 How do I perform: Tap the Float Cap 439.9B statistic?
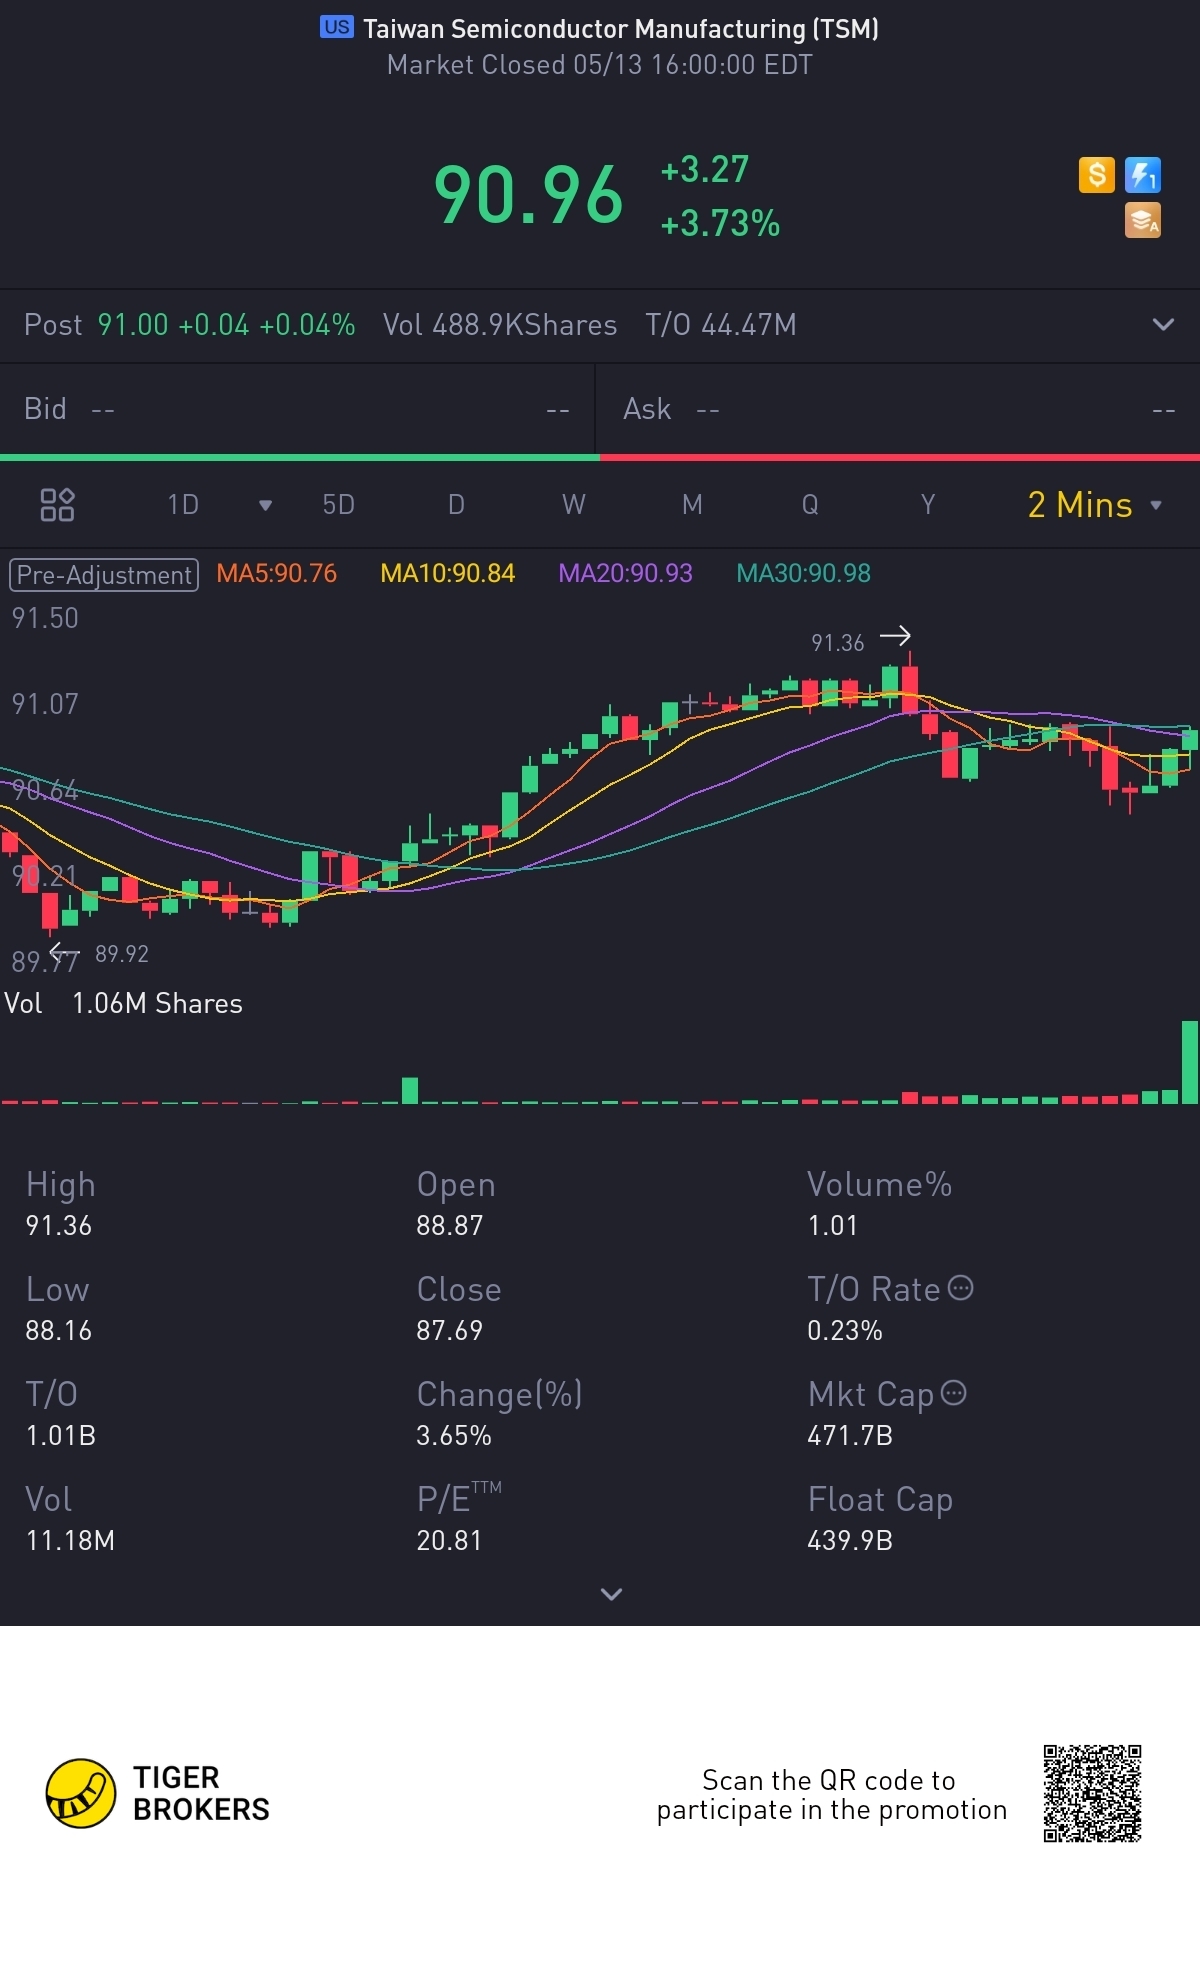[x=880, y=1518]
